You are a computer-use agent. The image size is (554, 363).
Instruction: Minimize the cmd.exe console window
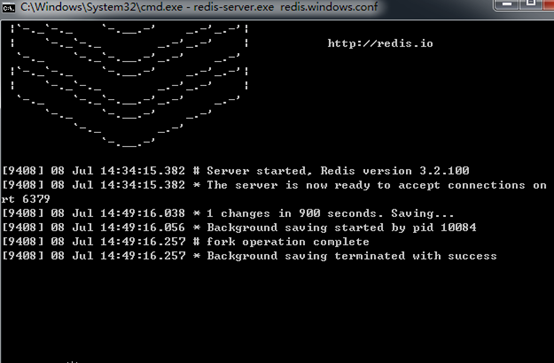507,4
